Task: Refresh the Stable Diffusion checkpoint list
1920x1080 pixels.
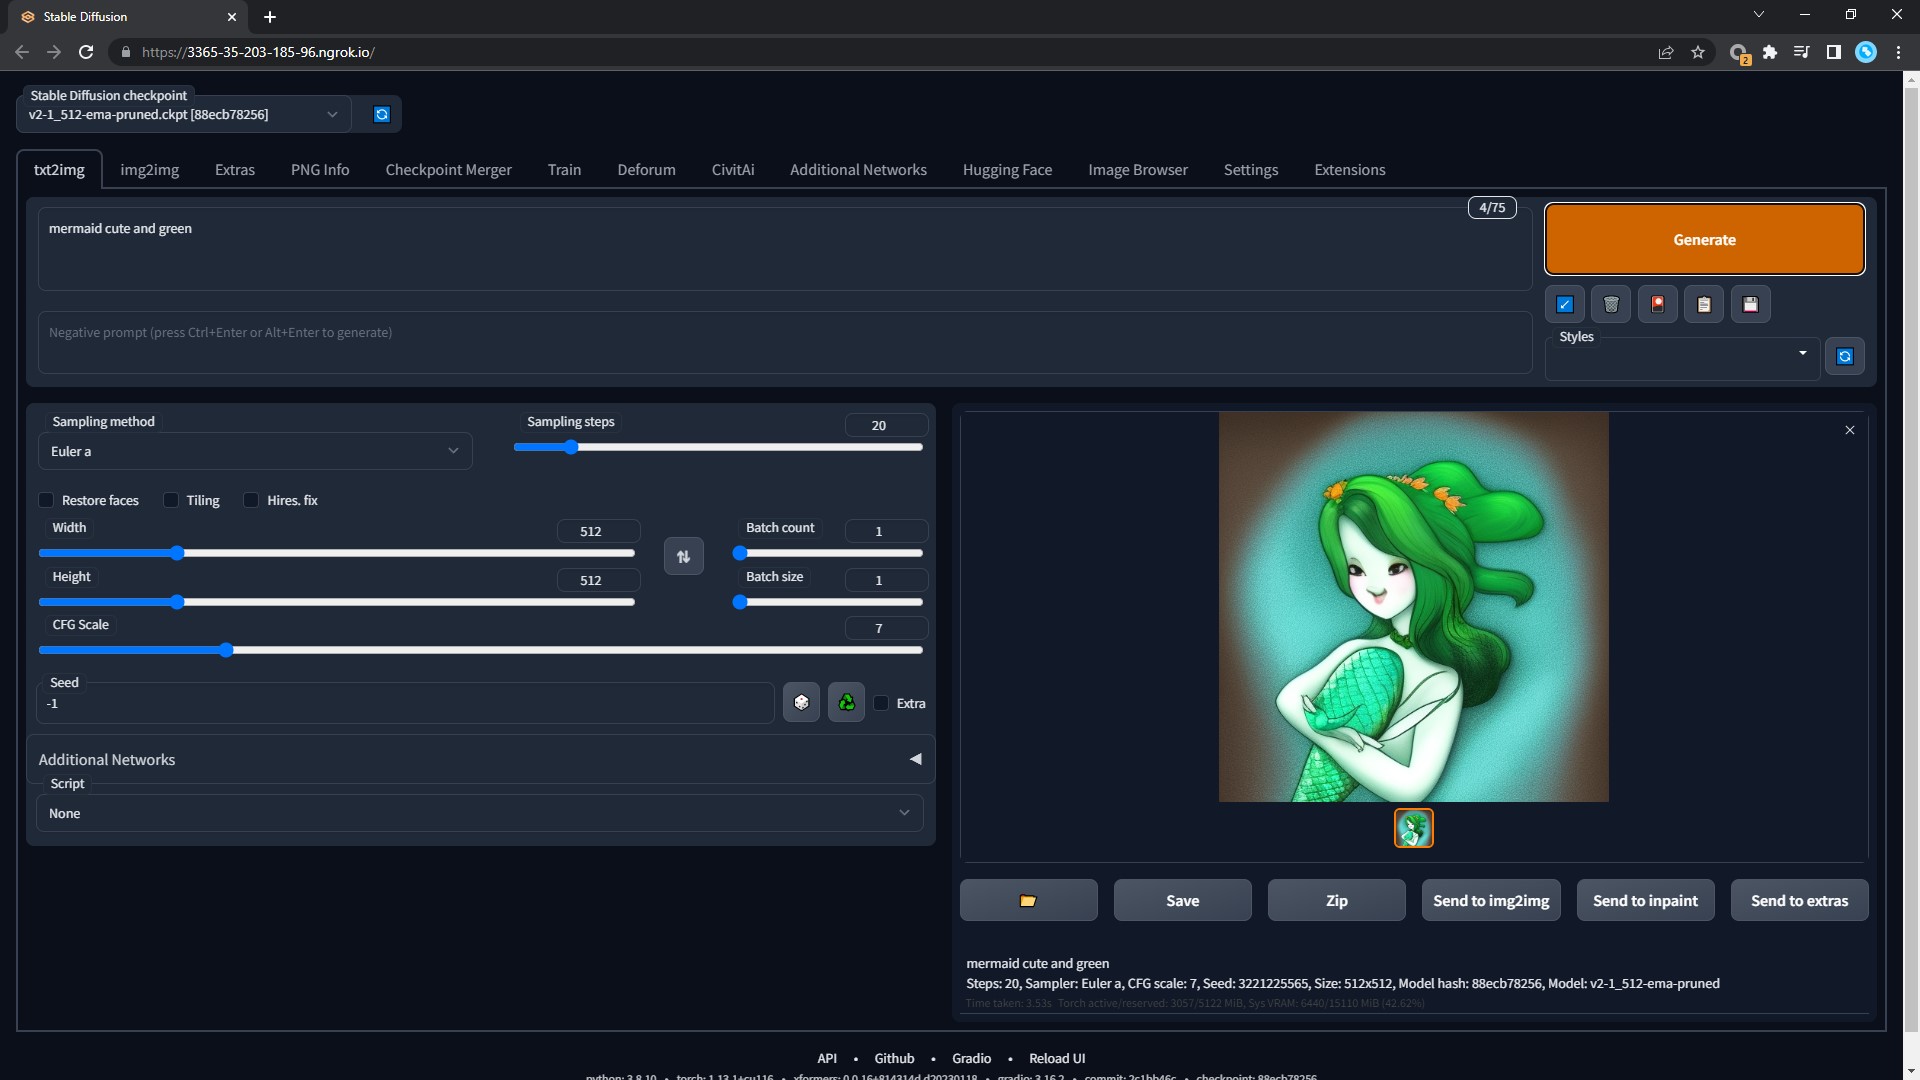Action: 381,114
